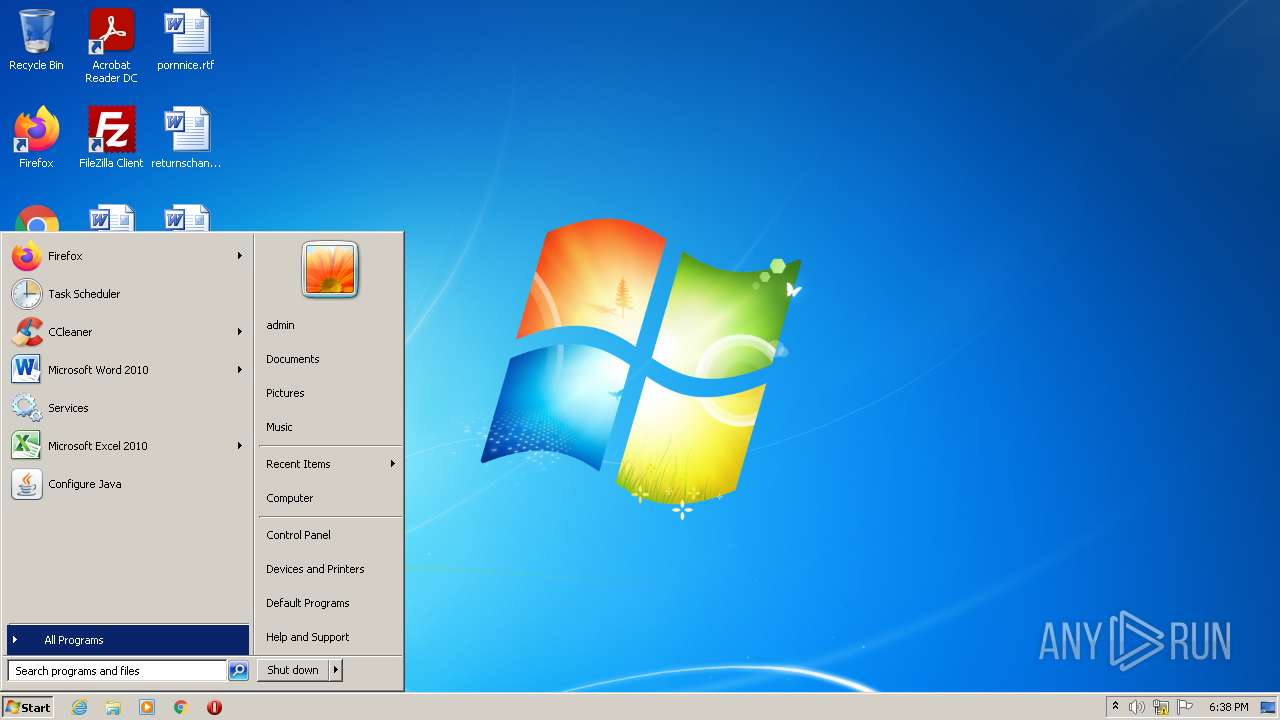Image resolution: width=1280 pixels, height=720 pixels.
Task: Open Acrobat Reader DC desktop shortcut
Action: pyautogui.click(x=111, y=46)
